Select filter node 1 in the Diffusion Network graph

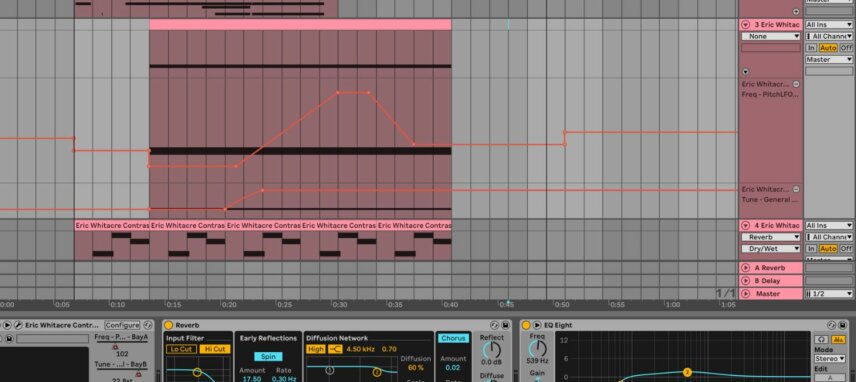point(330,370)
